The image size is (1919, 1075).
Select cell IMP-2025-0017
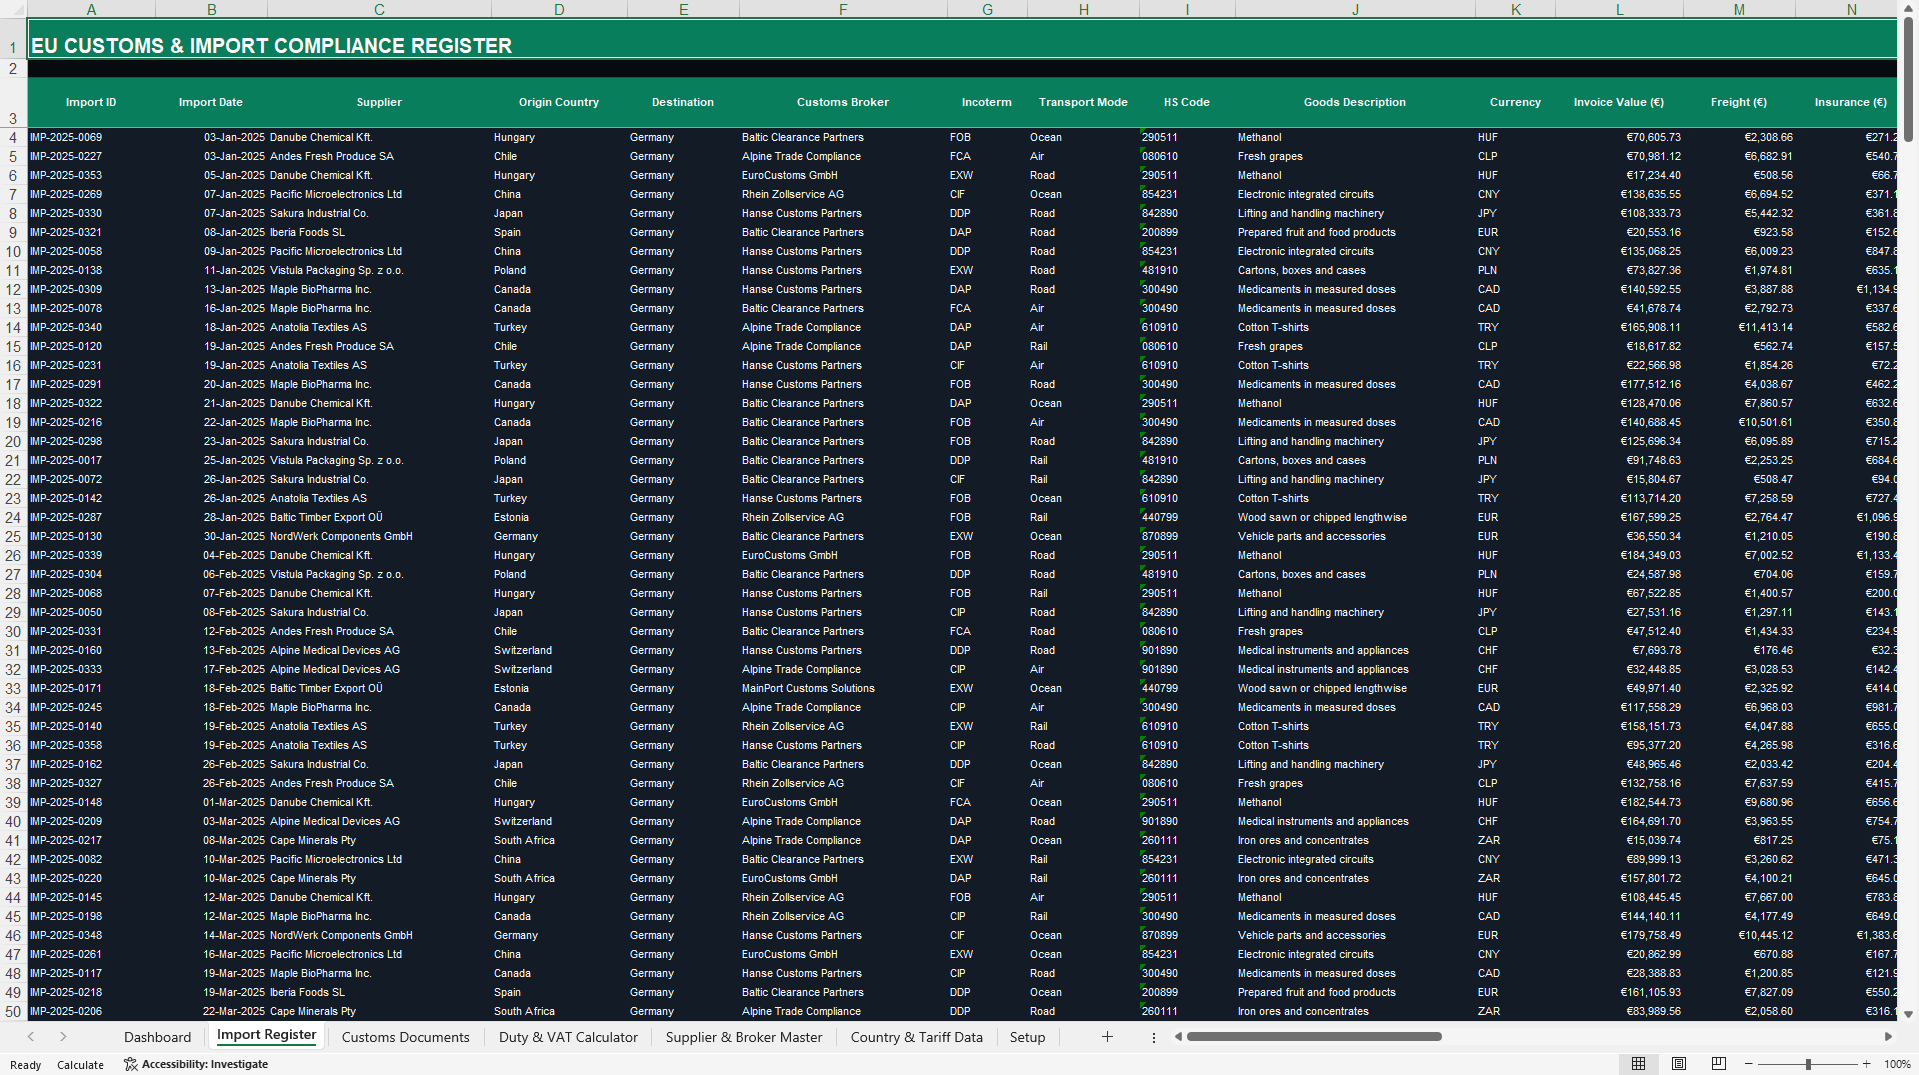(91, 461)
